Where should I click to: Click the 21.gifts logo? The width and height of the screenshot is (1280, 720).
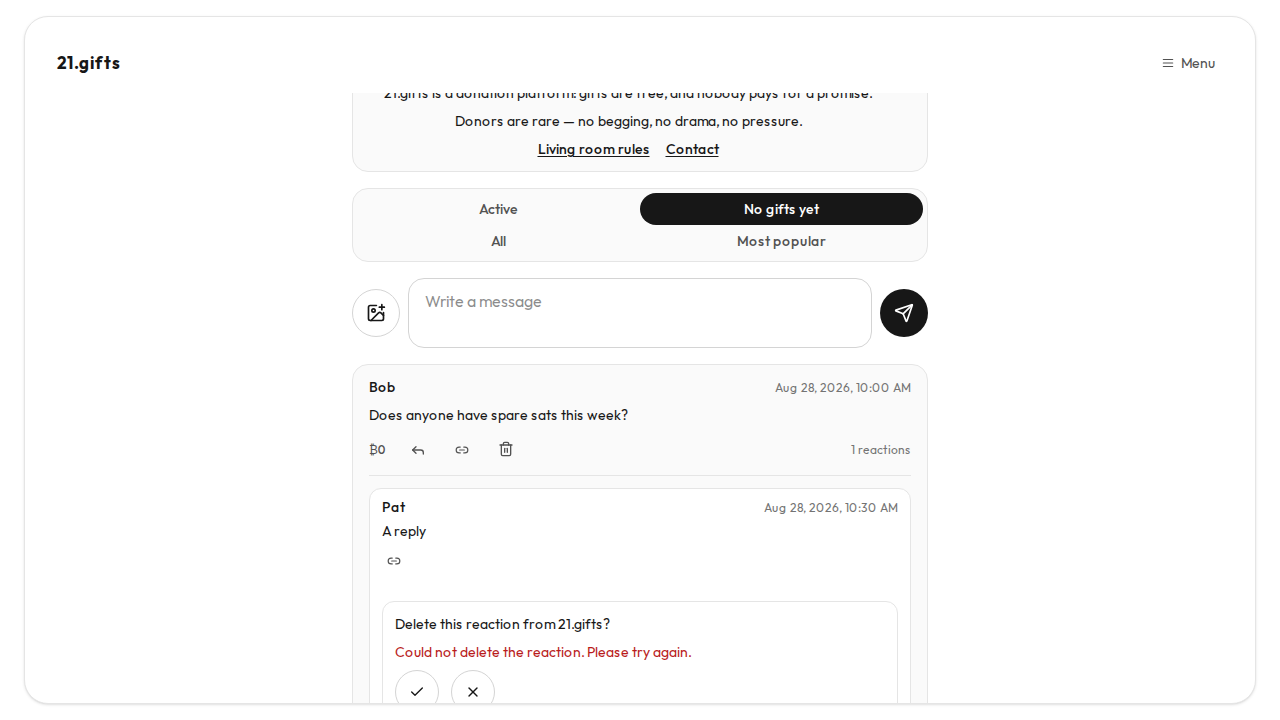click(x=88, y=63)
